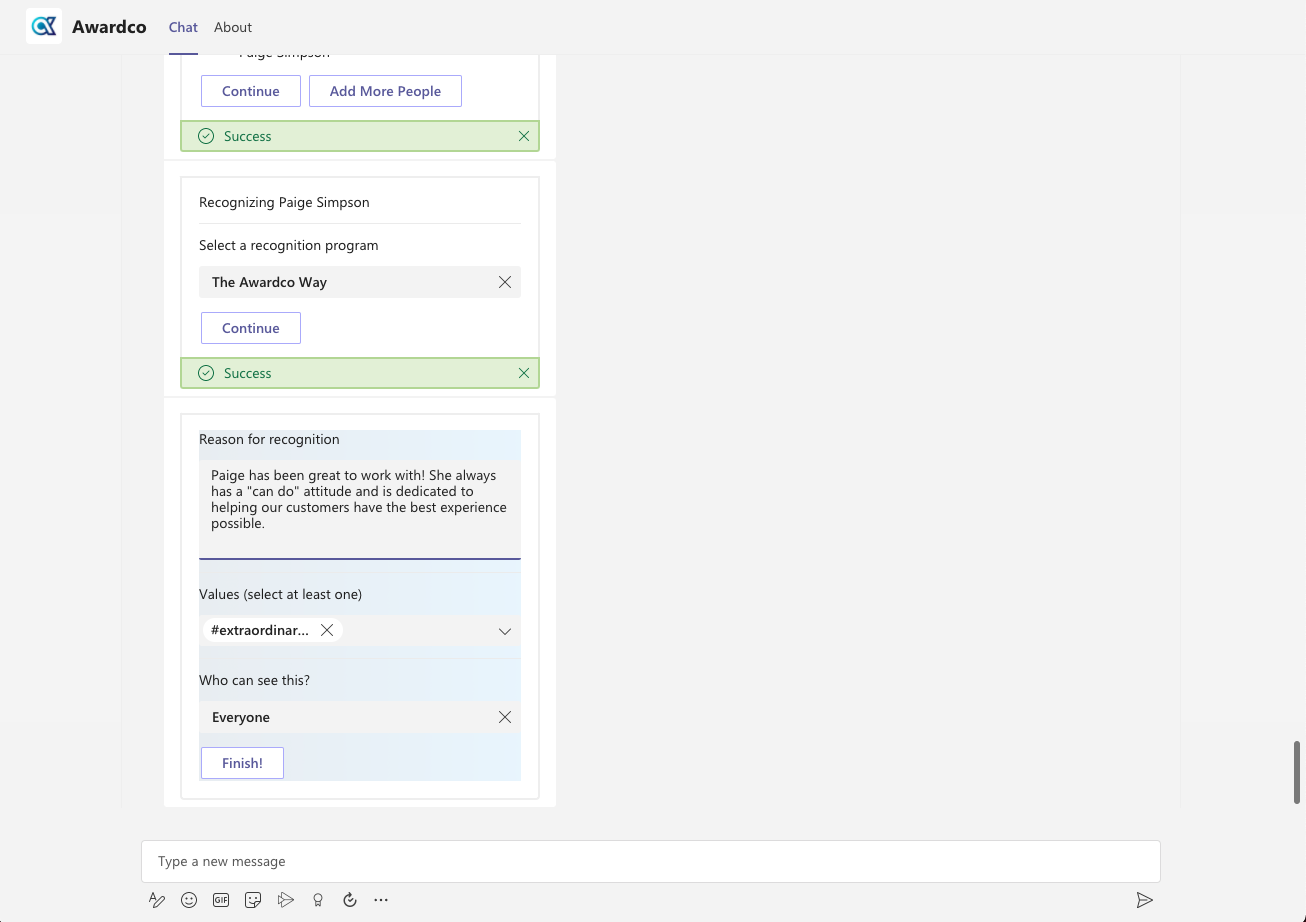
Task: Clear The Awardco Way program selection
Action: [505, 282]
